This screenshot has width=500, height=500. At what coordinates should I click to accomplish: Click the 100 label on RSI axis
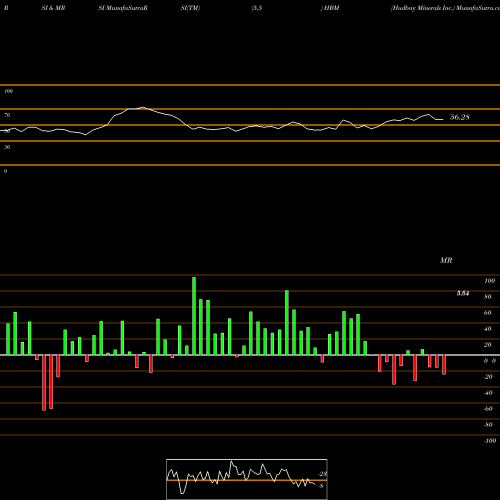8,91
